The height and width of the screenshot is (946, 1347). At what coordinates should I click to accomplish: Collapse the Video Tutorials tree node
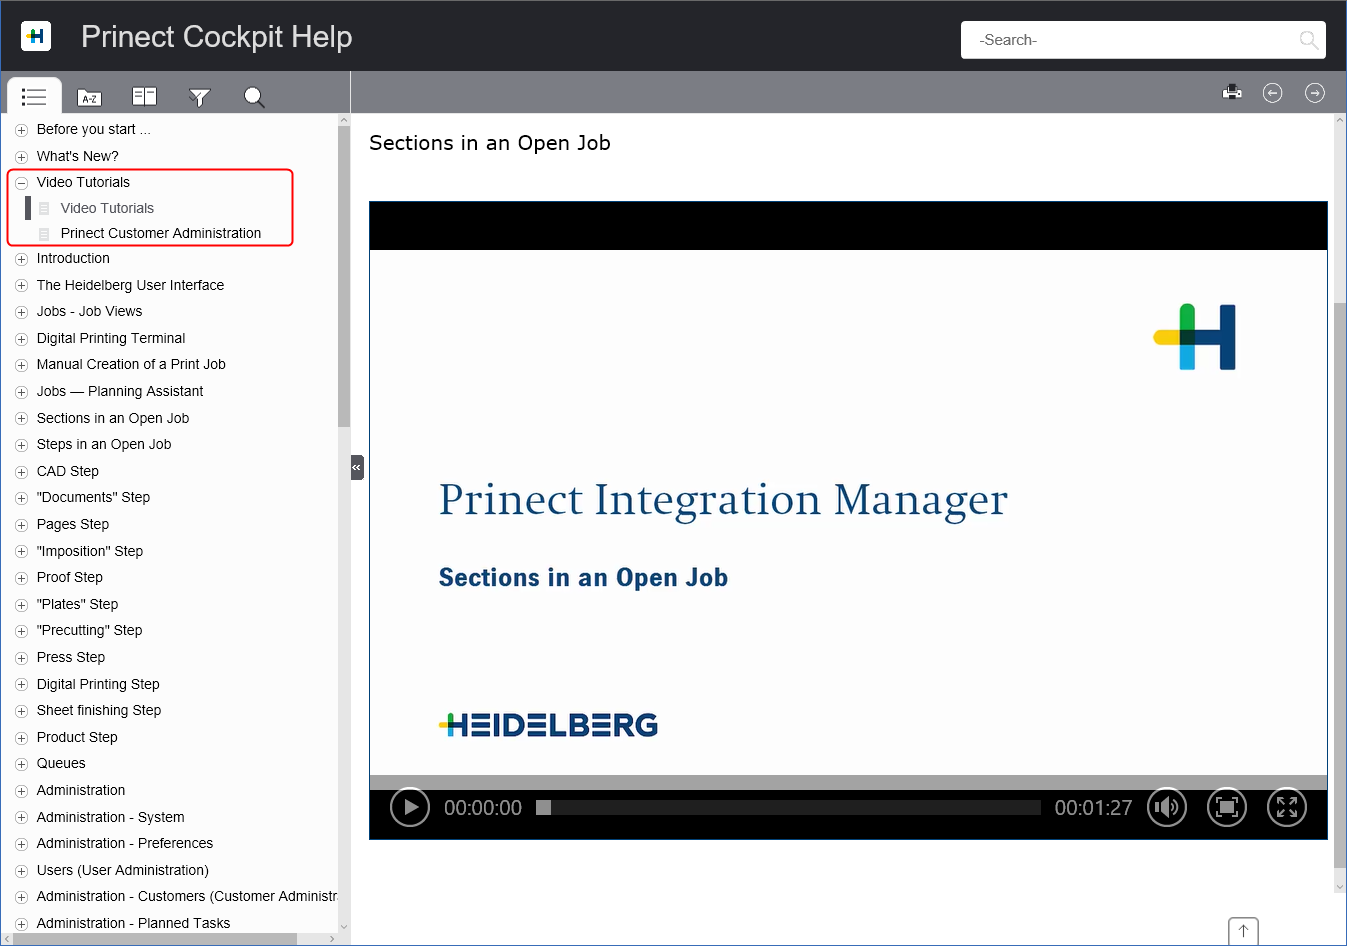tap(21, 183)
